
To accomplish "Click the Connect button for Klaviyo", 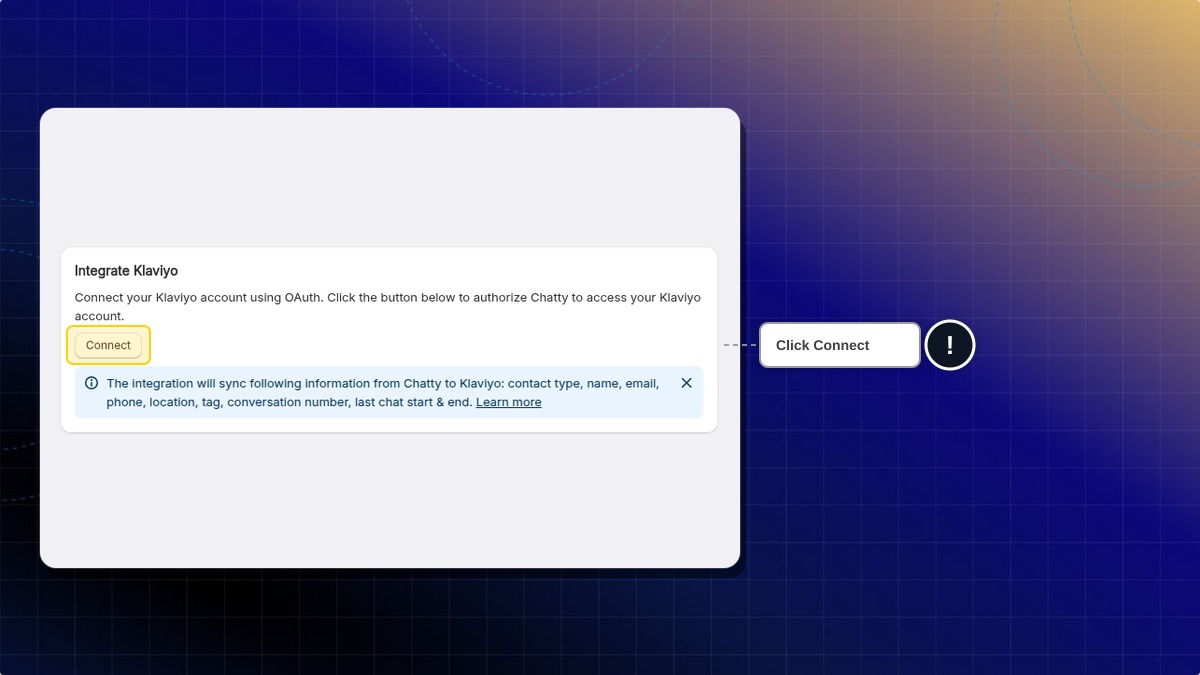I will point(108,345).
